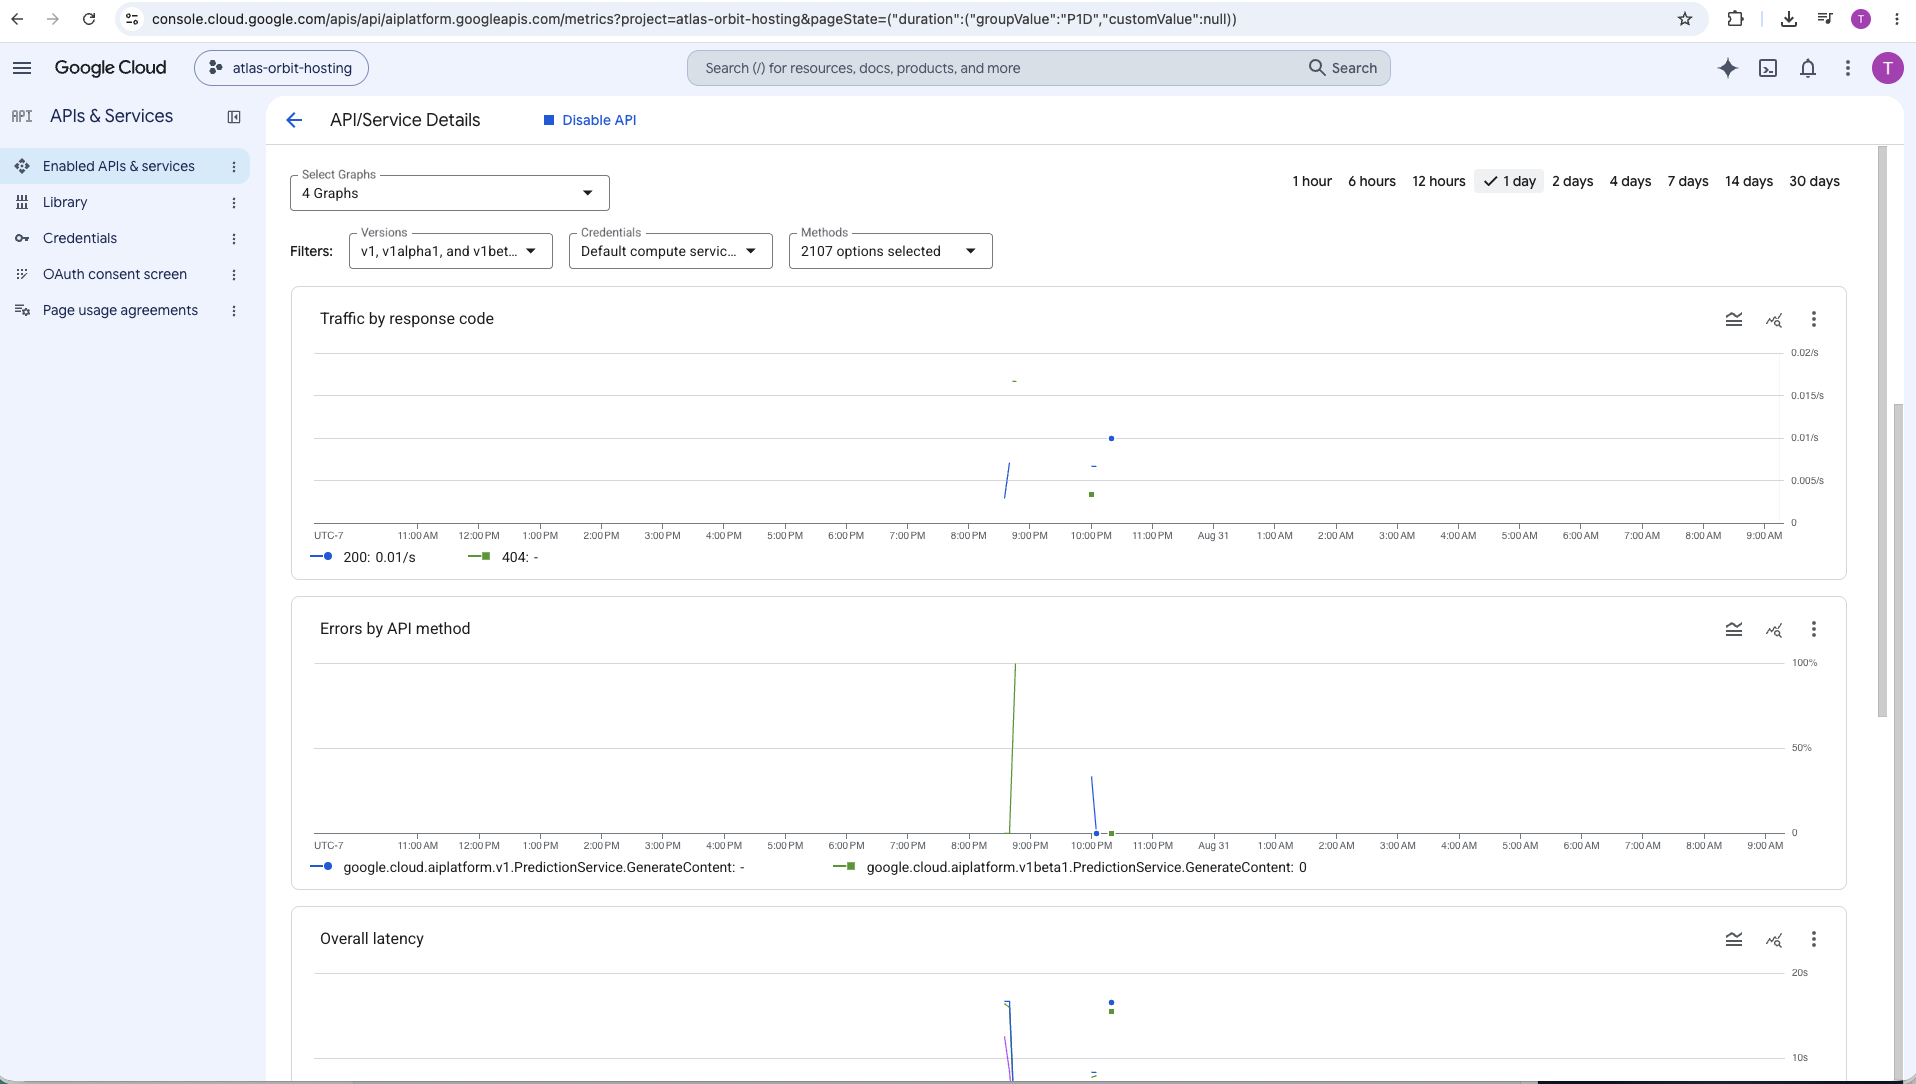Collapse the APIs & Services side panel

(234, 117)
